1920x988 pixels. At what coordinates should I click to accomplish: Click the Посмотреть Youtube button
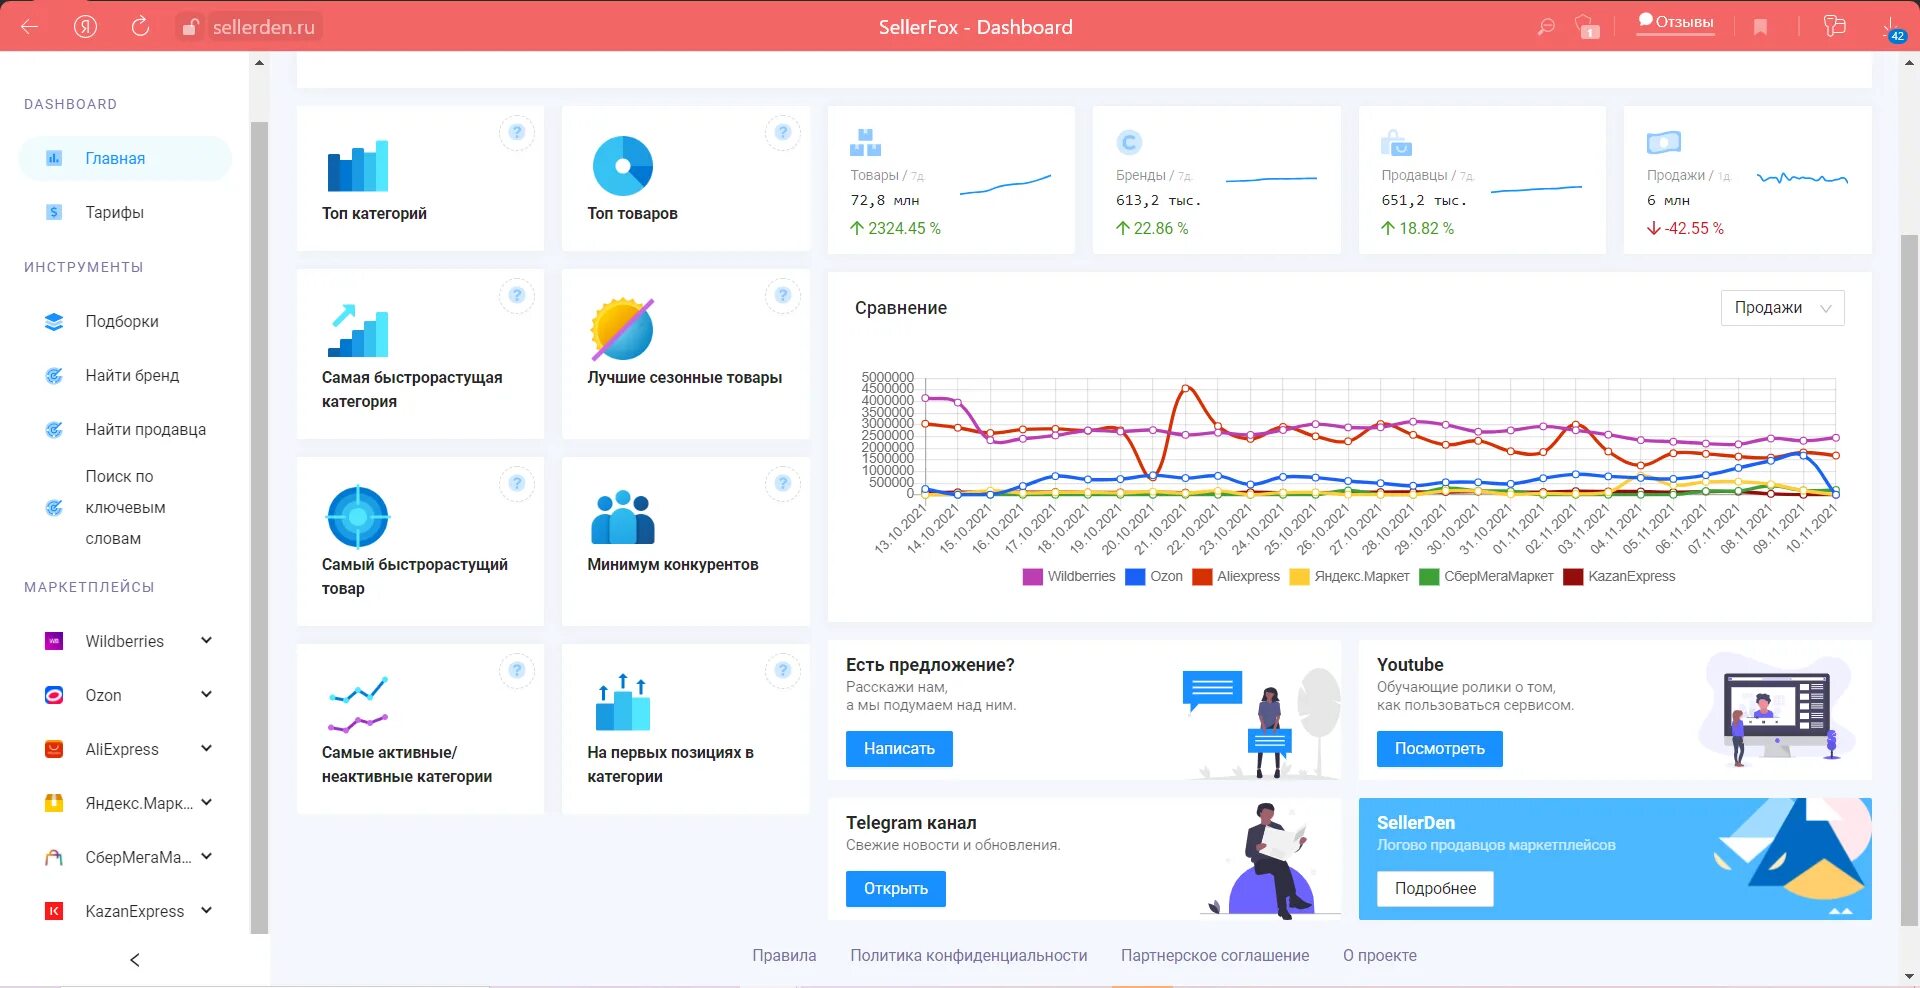click(x=1439, y=749)
